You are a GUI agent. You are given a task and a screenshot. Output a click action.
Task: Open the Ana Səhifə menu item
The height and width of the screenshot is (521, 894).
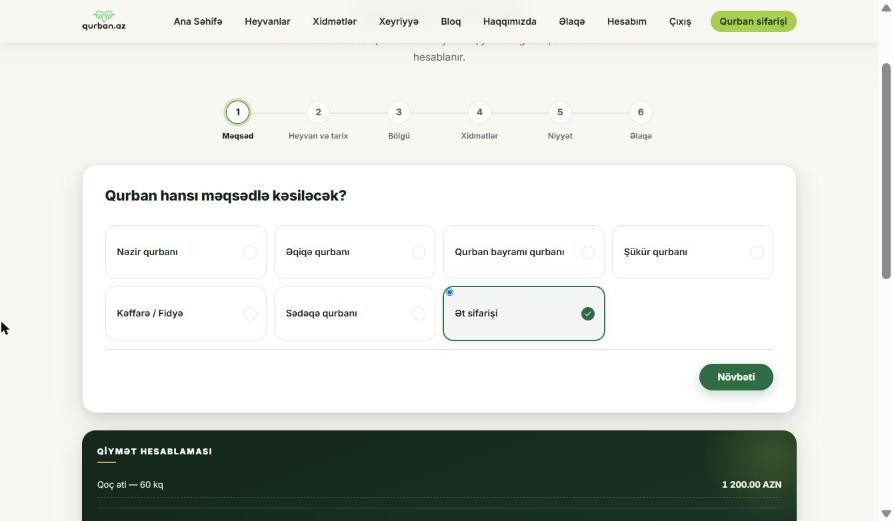[198, 22]
